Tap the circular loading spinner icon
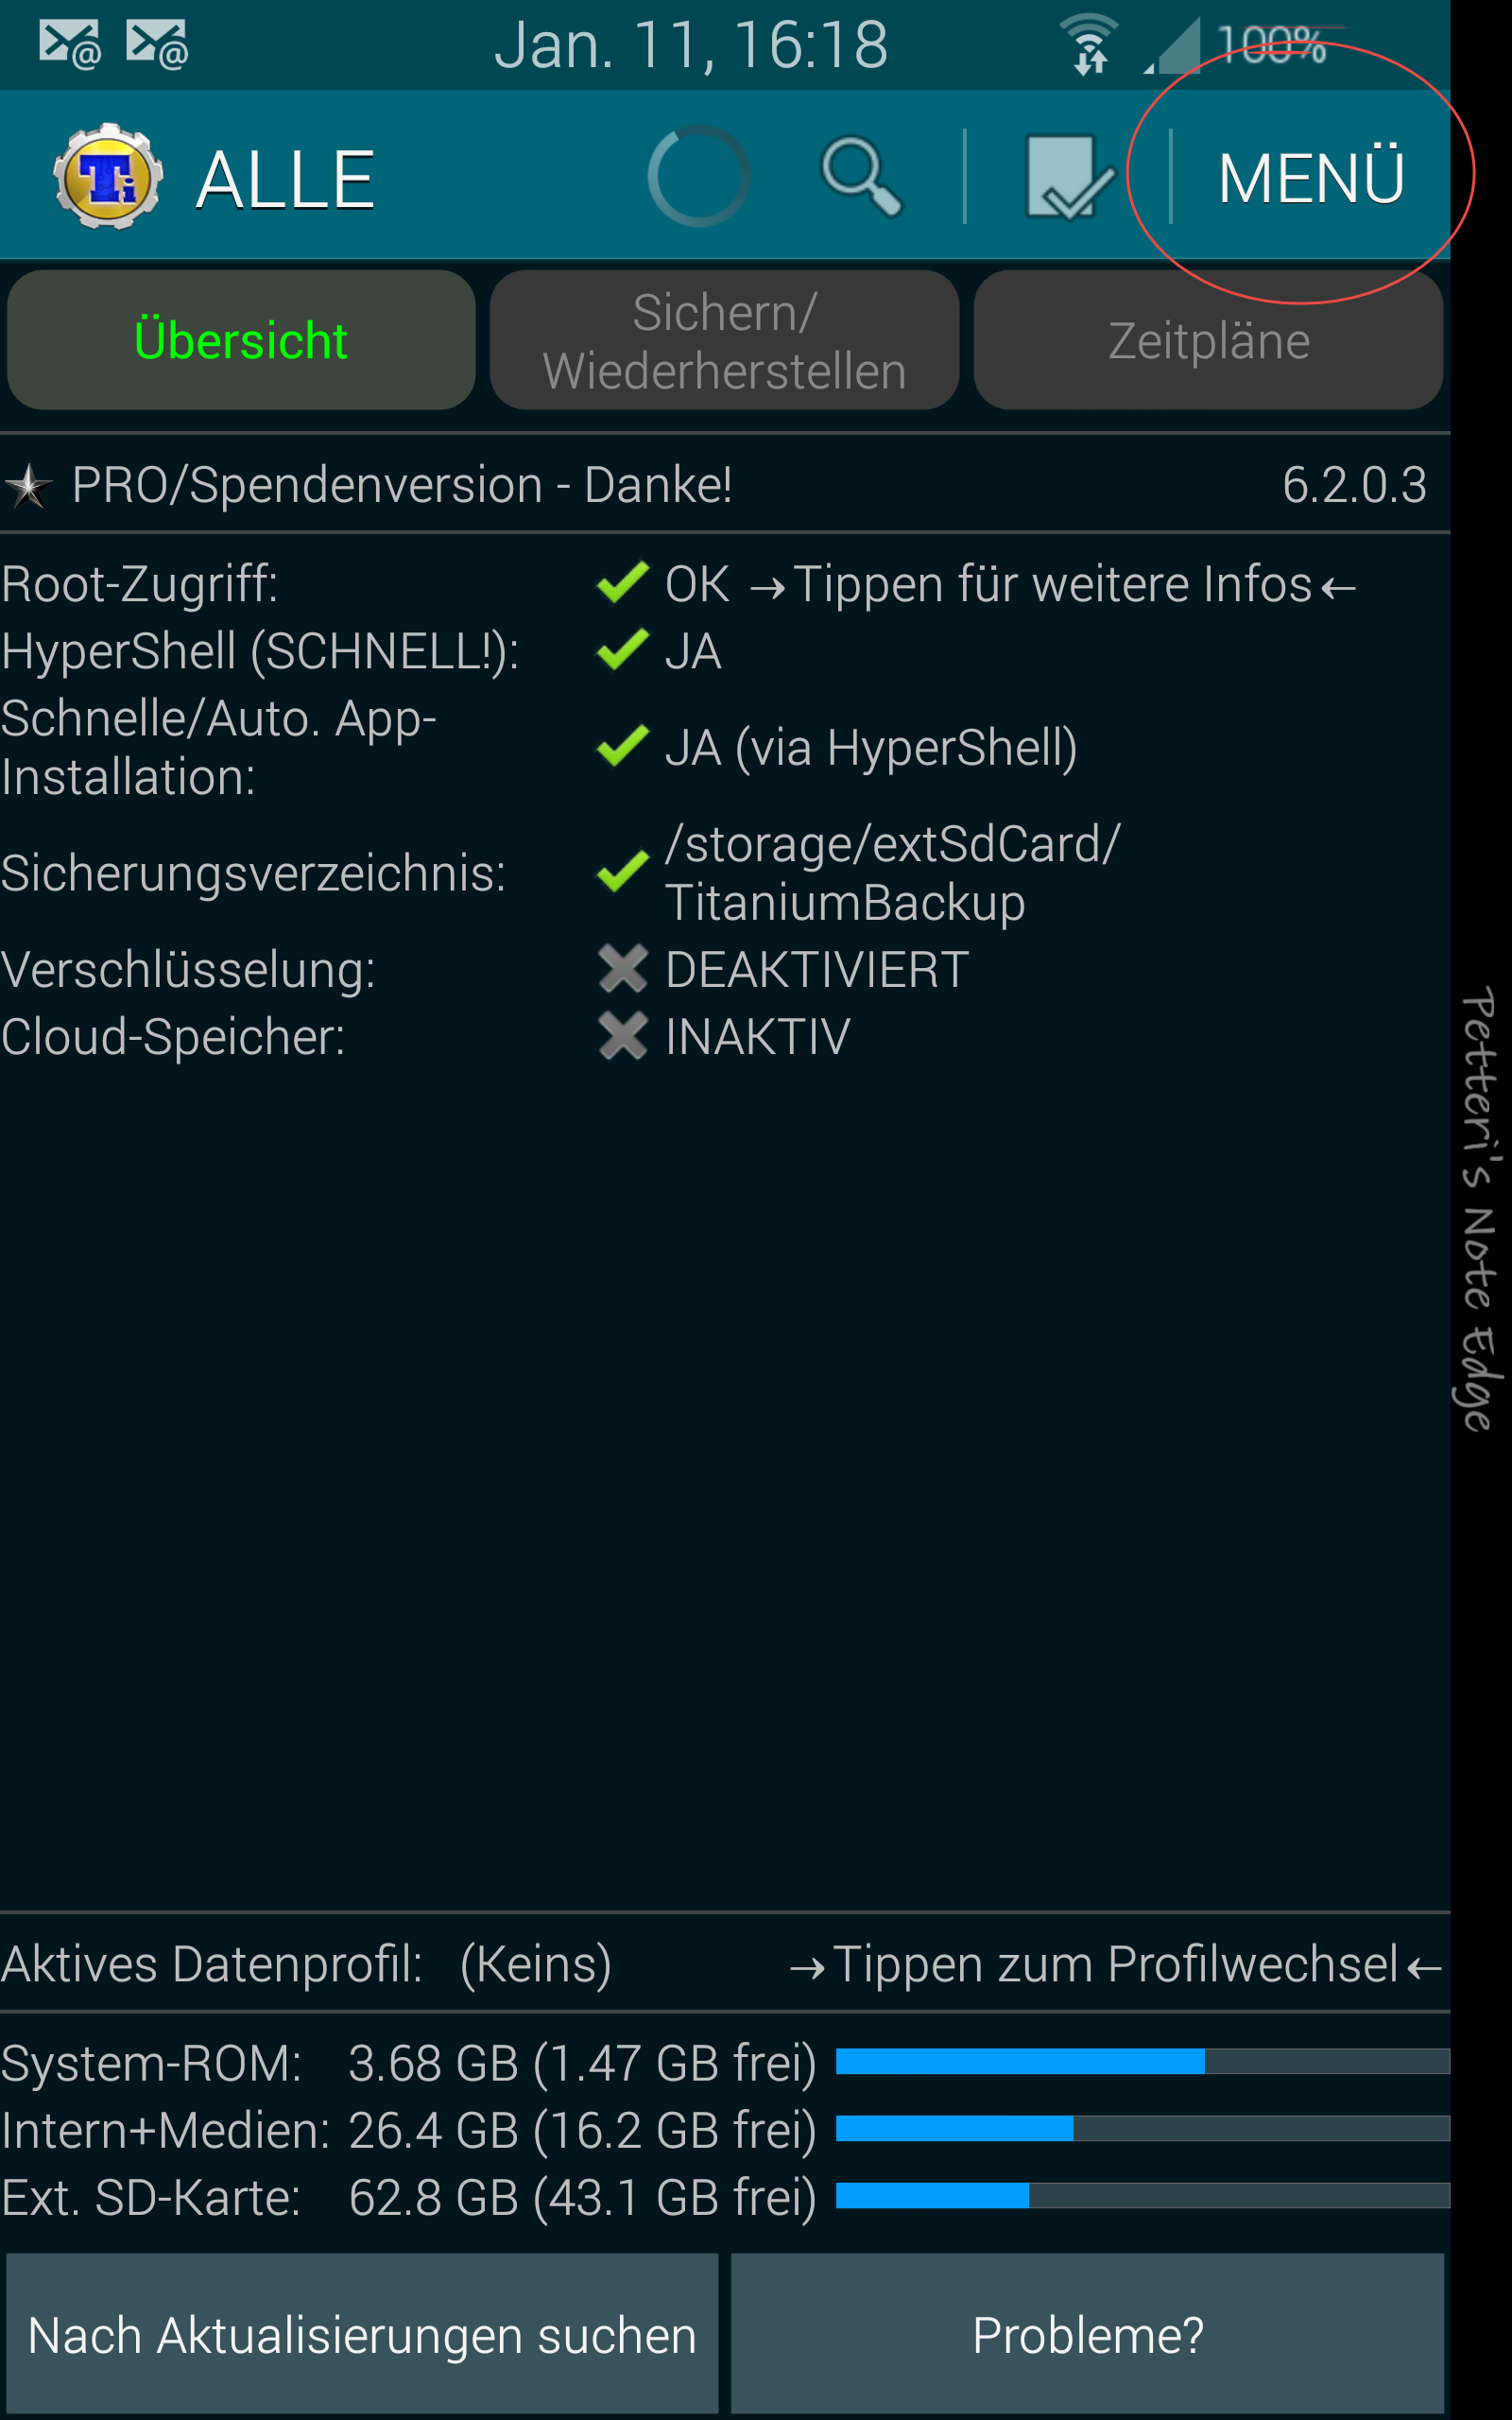 point(698,176)
